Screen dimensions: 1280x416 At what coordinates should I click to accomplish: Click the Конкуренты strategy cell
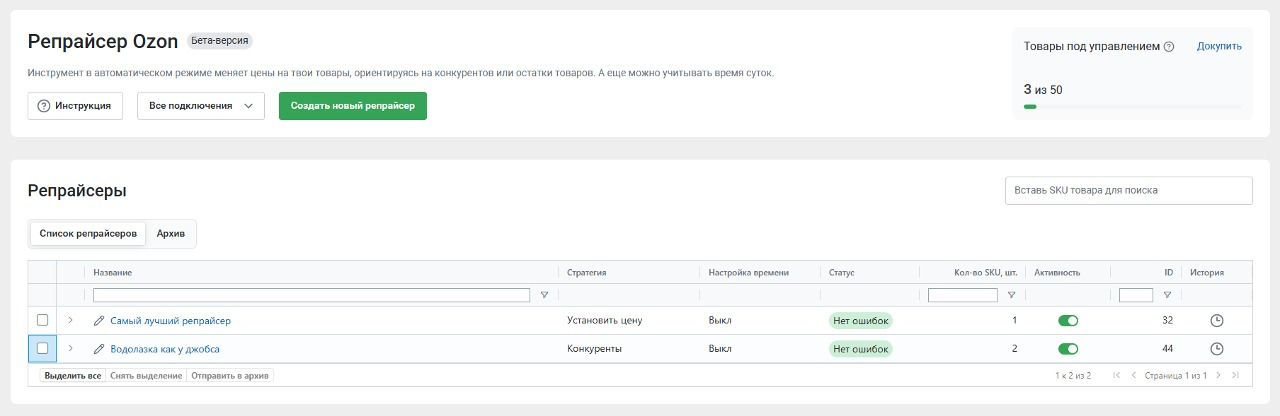click(595, 349)
